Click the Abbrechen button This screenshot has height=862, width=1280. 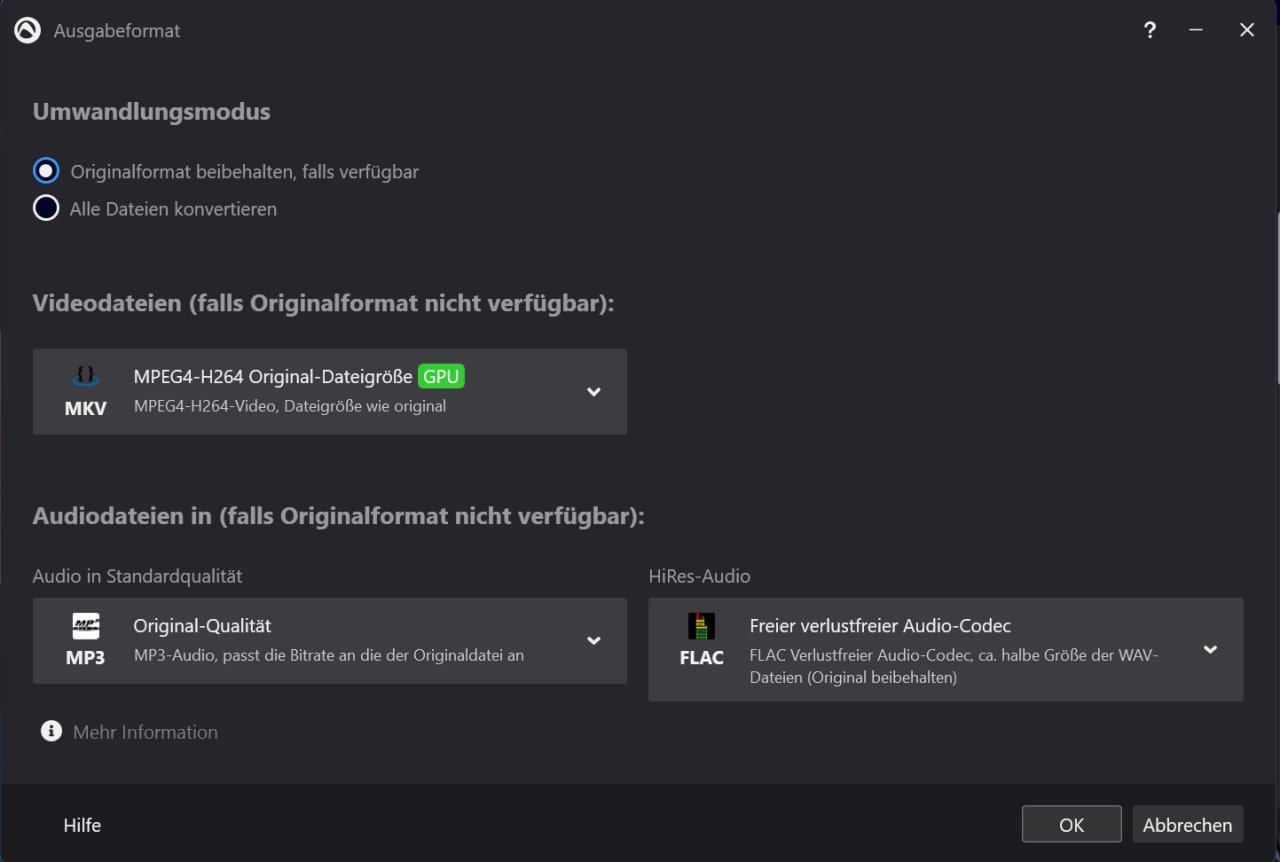1187,825
